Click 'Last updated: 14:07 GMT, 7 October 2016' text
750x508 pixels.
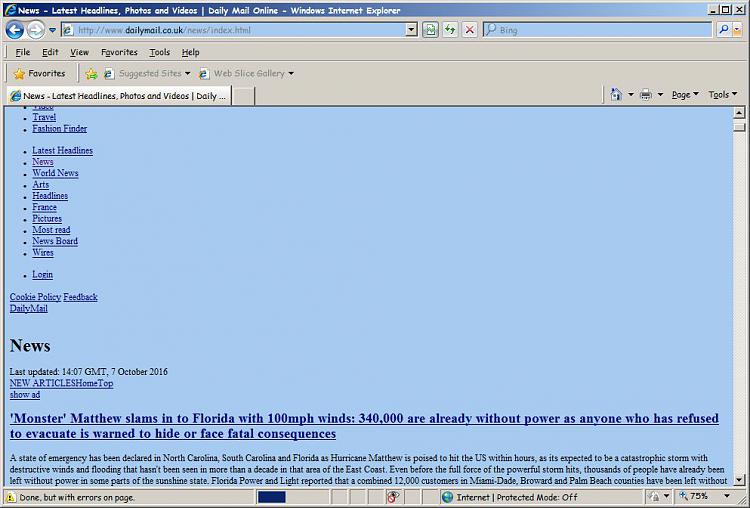[x=88, y=372]
